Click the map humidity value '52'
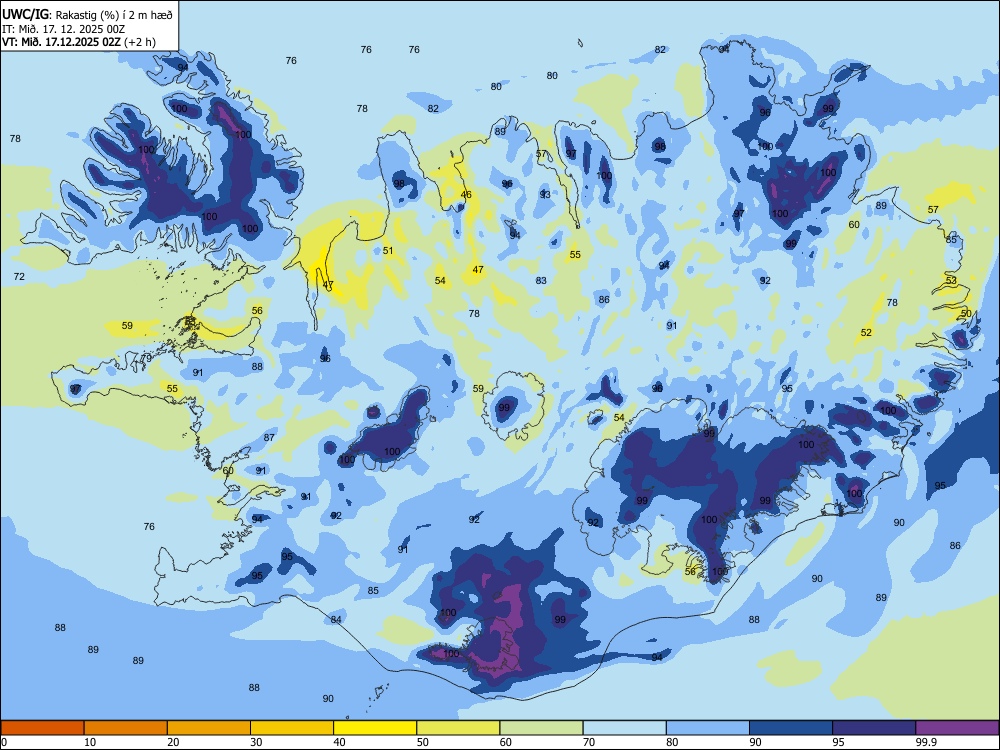The width and height of the screenshot is (1000, 750). click(866, 332)
